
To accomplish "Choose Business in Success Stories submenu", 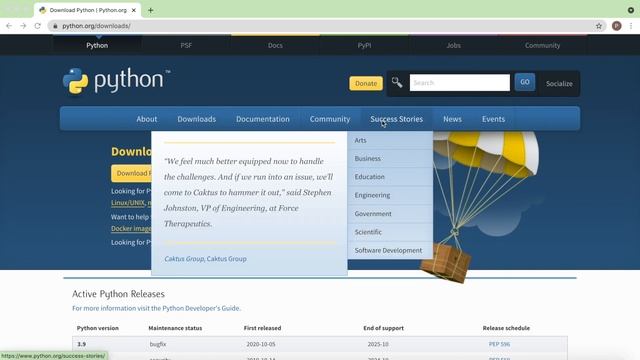I will 390,158.
